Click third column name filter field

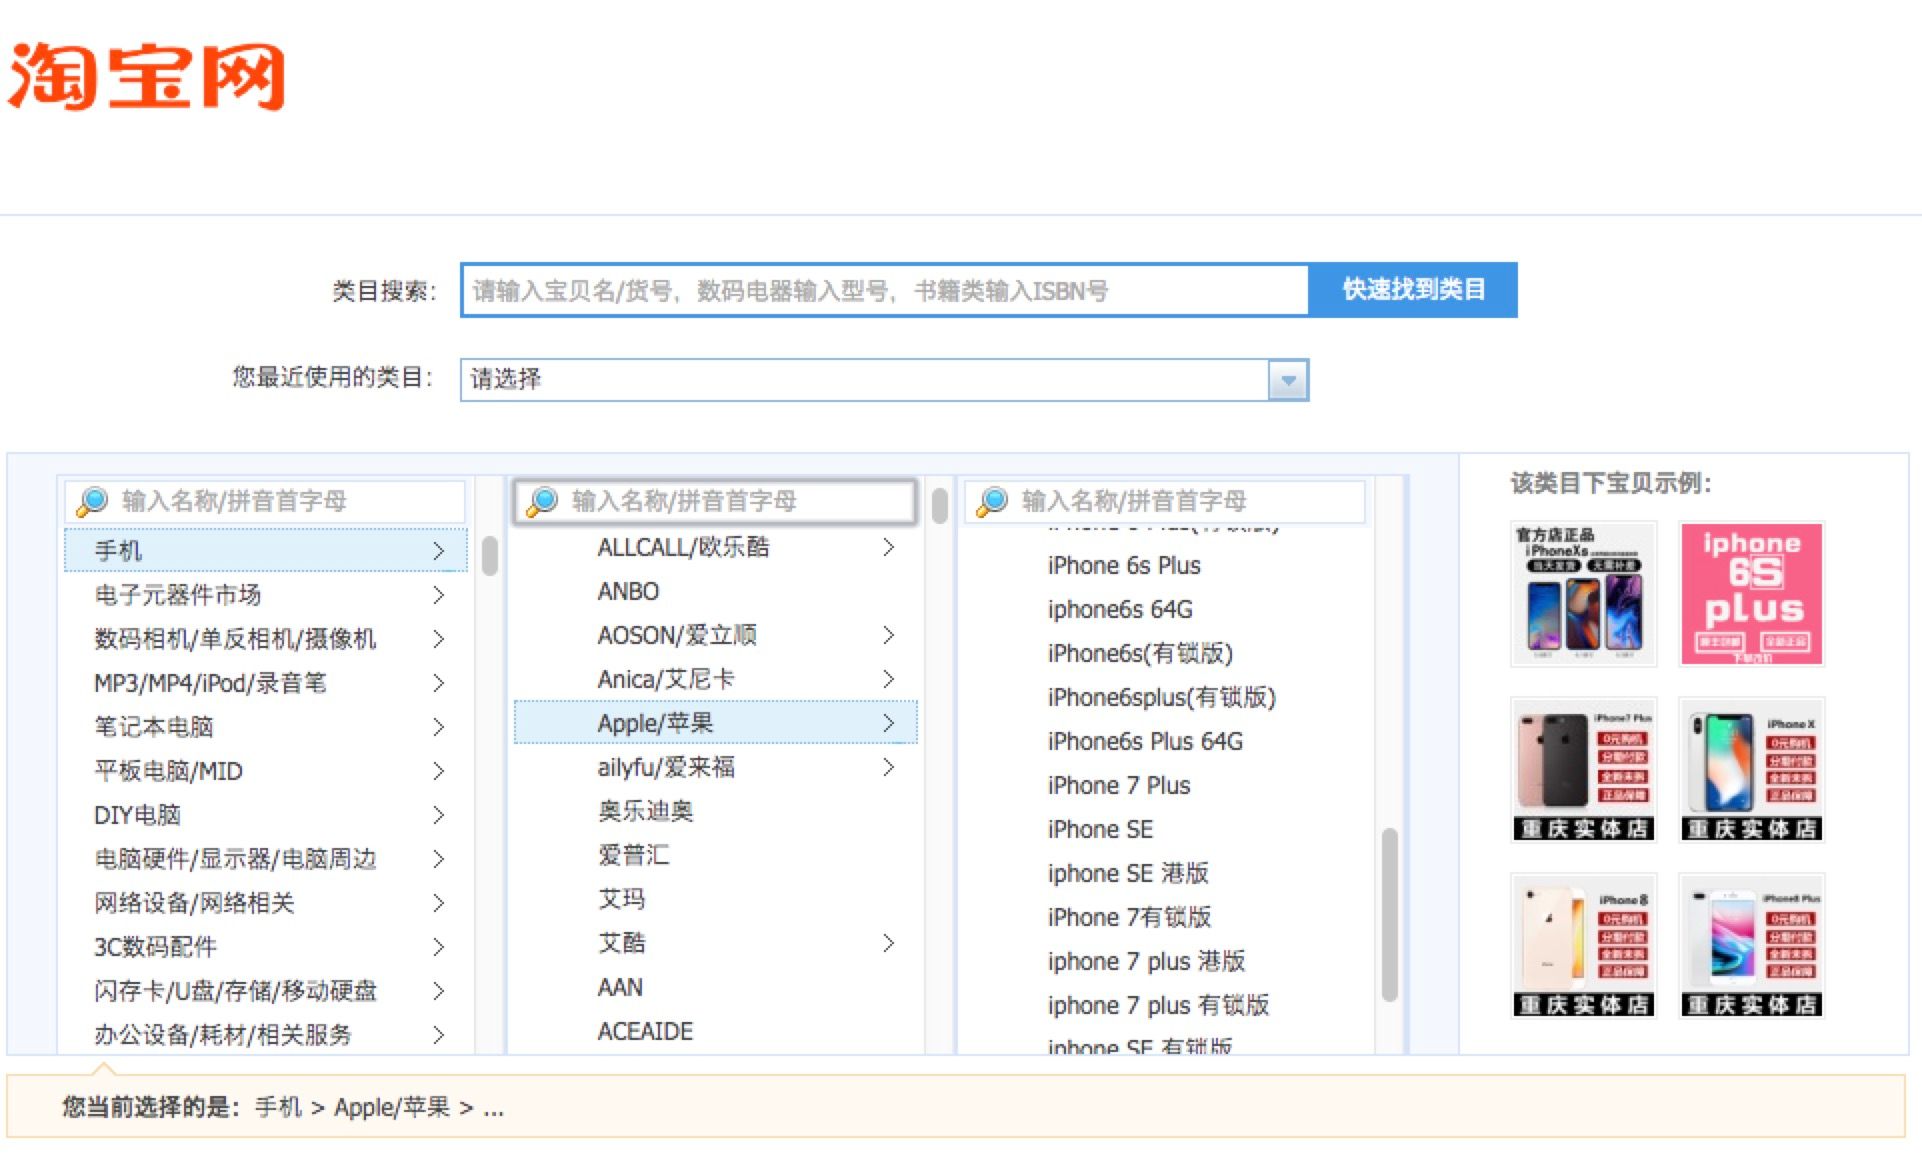[x=1166, y=501]
